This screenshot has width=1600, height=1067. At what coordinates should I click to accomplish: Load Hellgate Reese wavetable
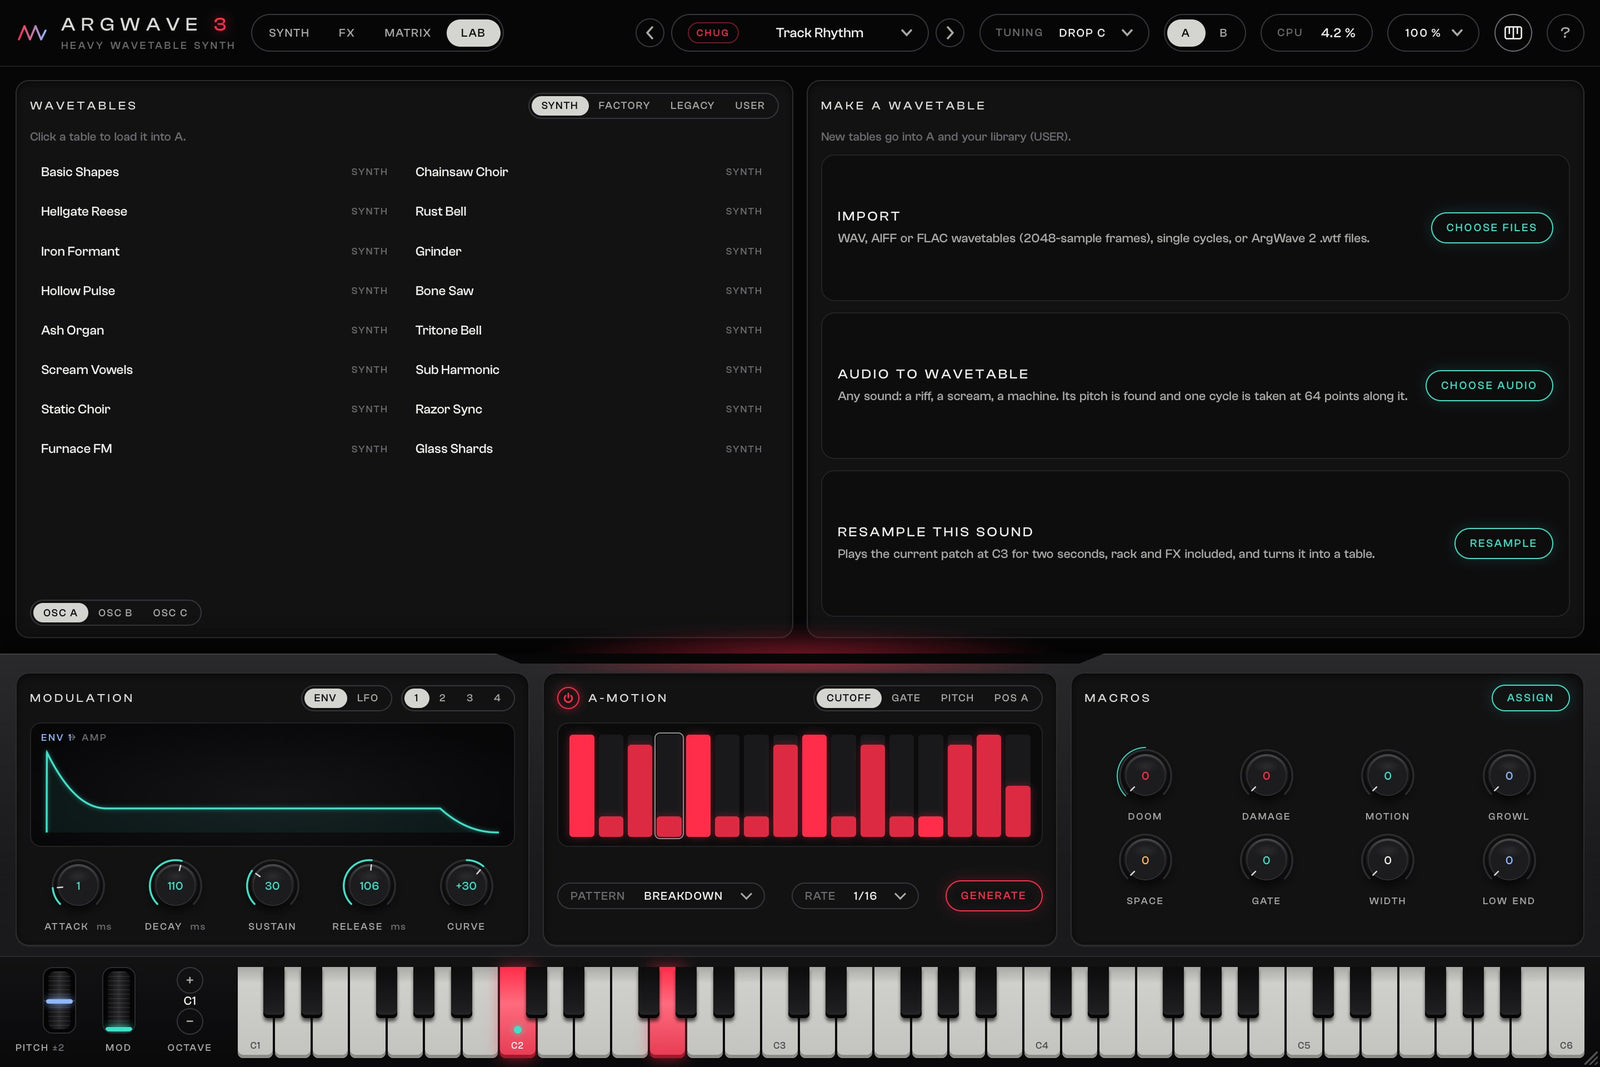click(x=214, y=212)
